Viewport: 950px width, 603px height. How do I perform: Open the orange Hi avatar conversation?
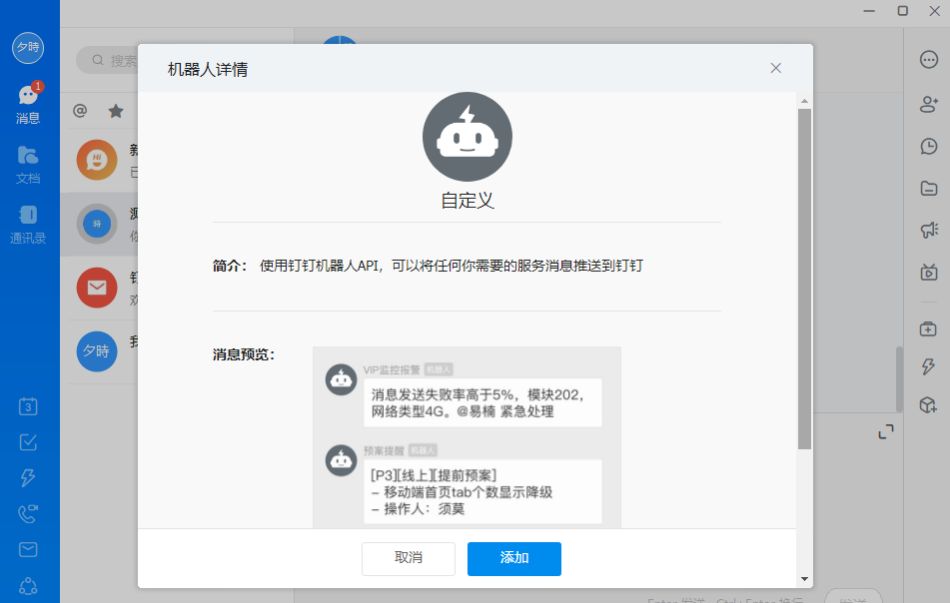[97, 160]
